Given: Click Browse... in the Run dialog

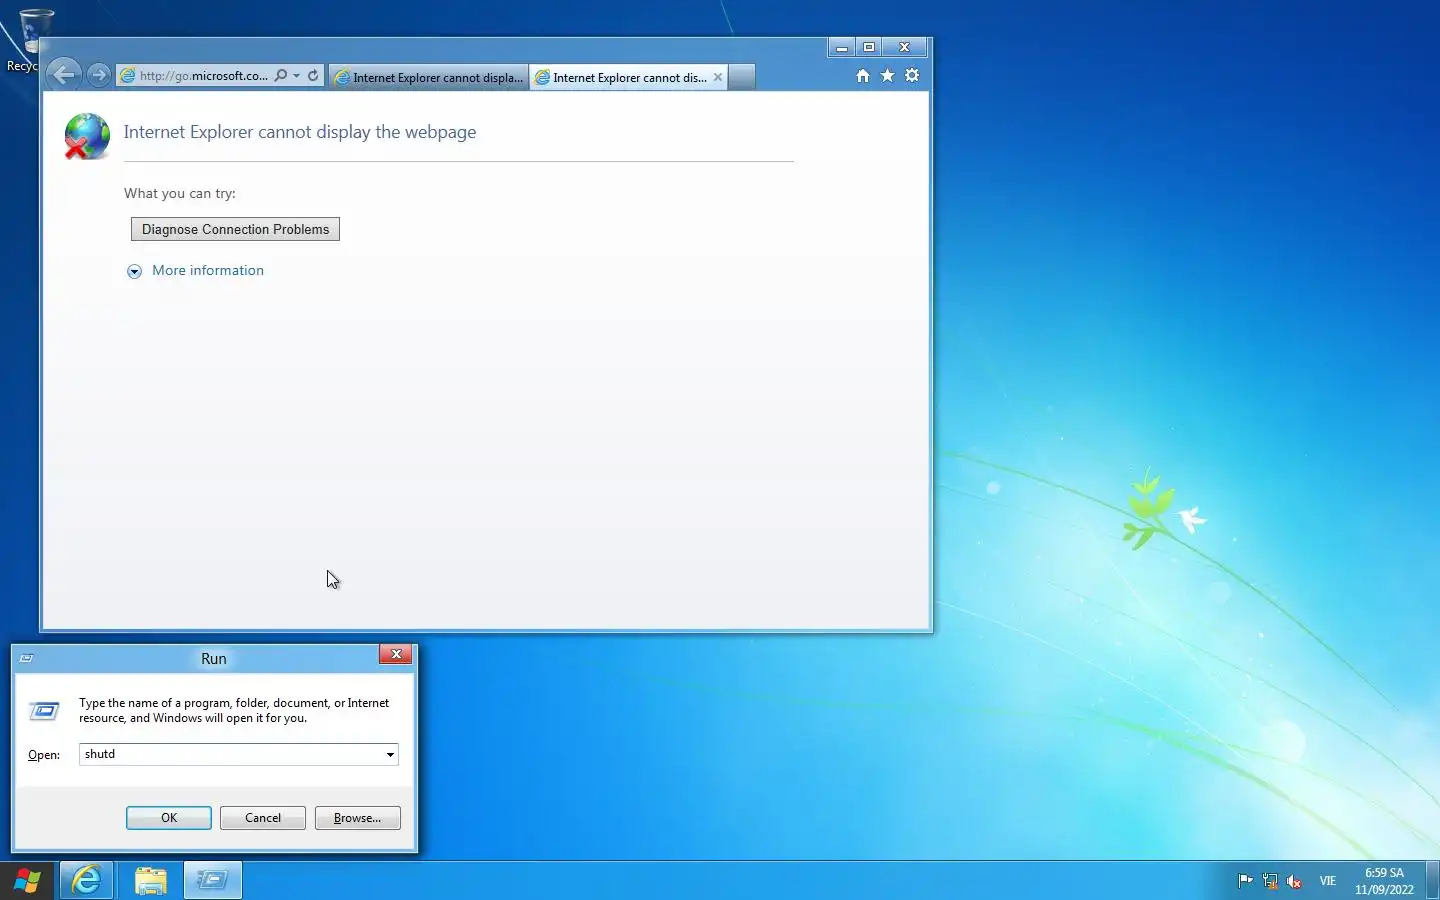Looking at the screenshot, I should 358,818.
